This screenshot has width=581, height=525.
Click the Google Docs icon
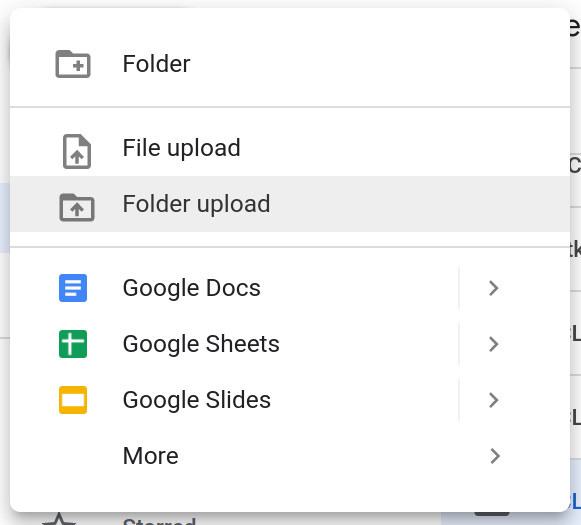(x=73, y=288)
